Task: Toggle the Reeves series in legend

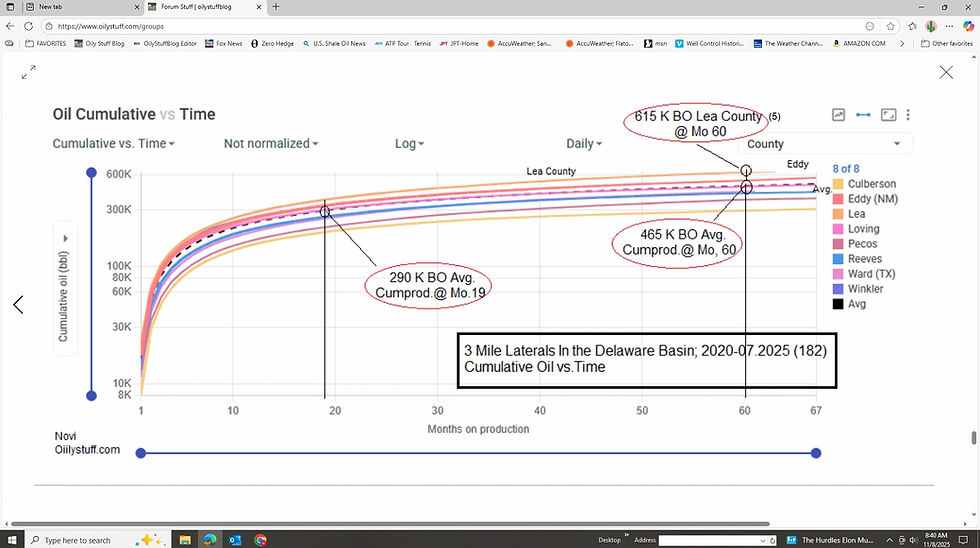Action: click(x=858, y=259)
